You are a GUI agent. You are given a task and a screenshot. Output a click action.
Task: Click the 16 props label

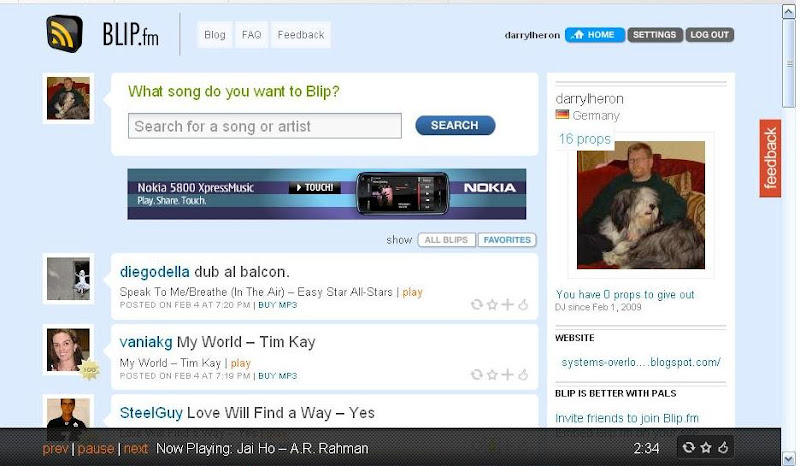pyautogui.click(x=585, y=139)
